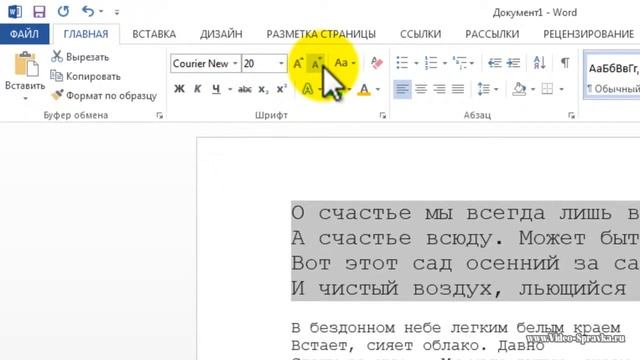This screenshot has width=640, height=360.
Task: Open the РЕЦЕНЗИРОВАНИЕ tab
Action: (x=589, y=34)
